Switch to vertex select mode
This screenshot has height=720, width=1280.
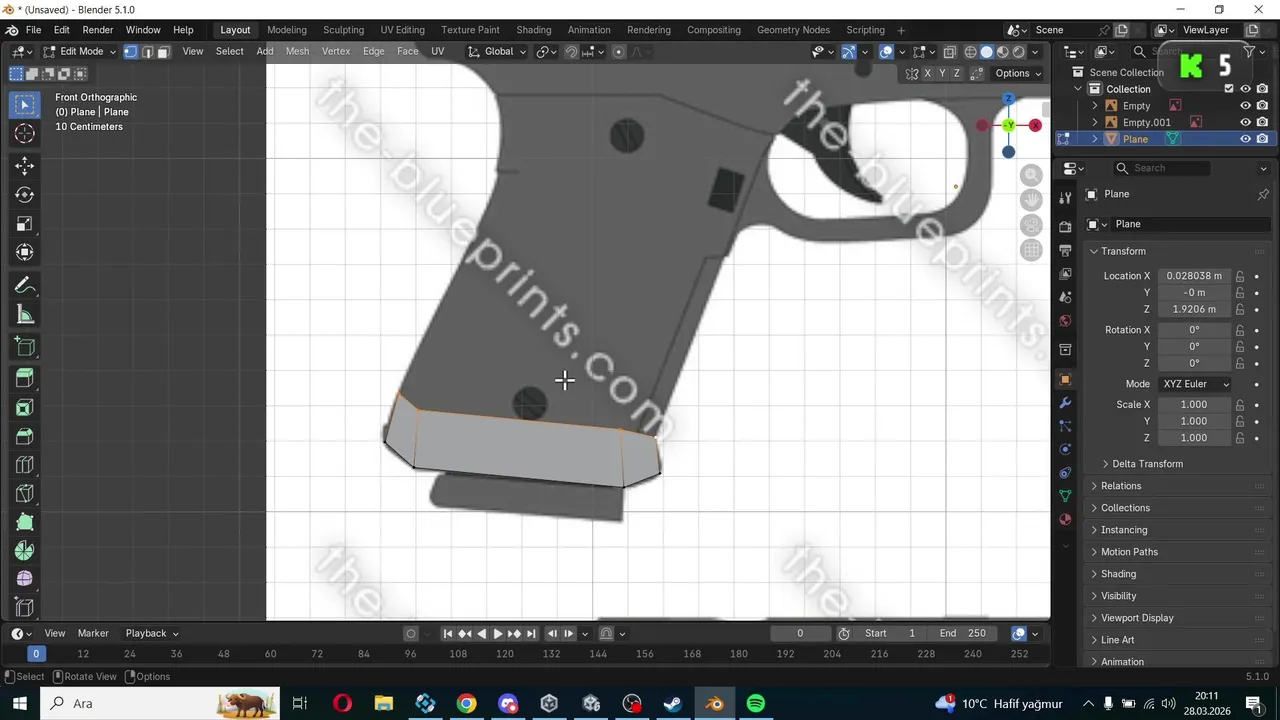pyautogui.click(x=131, y=51)
